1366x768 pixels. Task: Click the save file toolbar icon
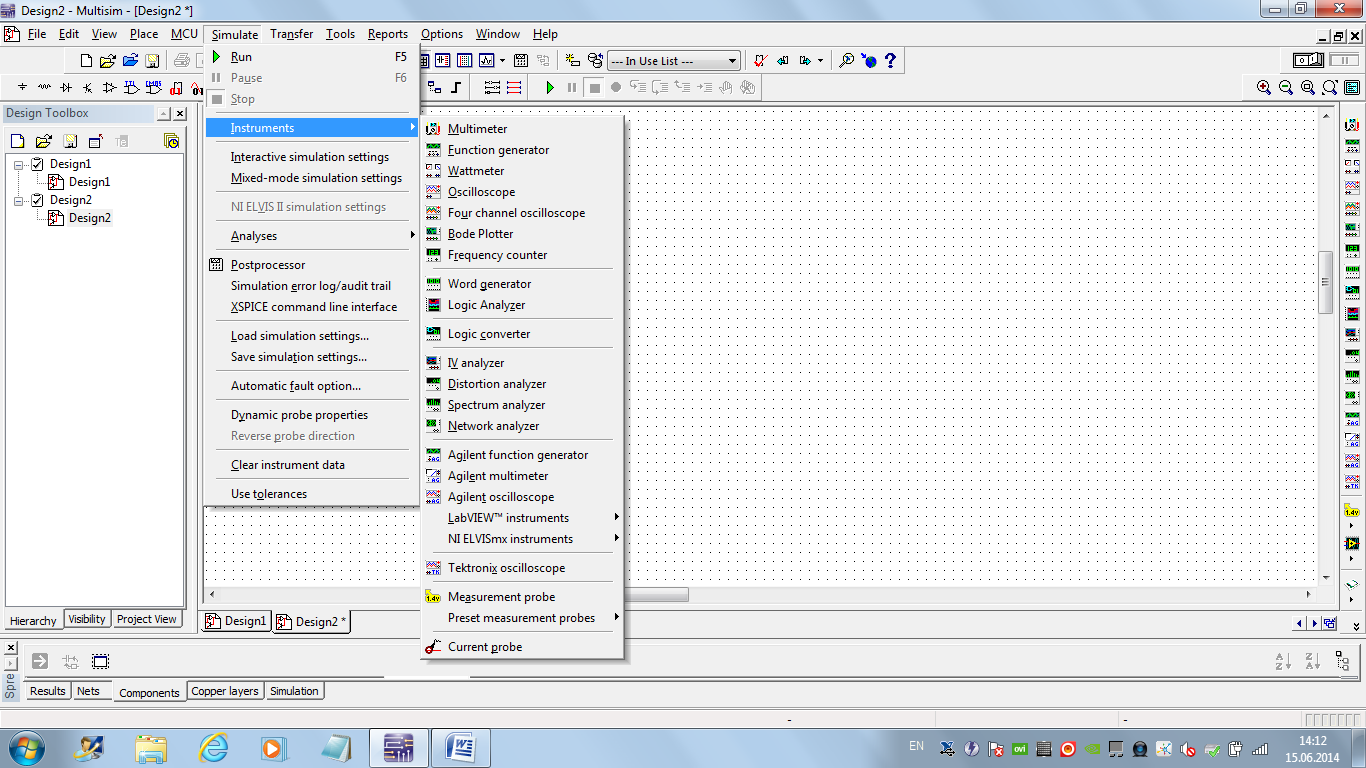(152, 61)
